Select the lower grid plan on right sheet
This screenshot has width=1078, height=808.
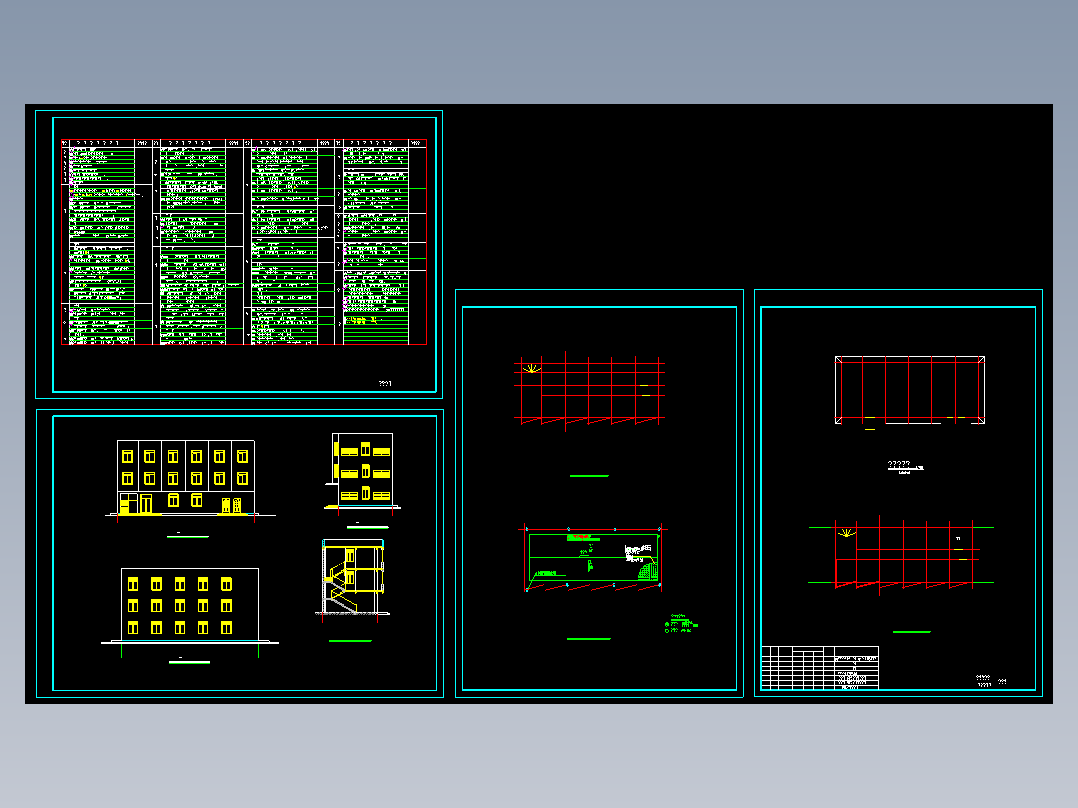pyautogui.click(x=901, y=556)
